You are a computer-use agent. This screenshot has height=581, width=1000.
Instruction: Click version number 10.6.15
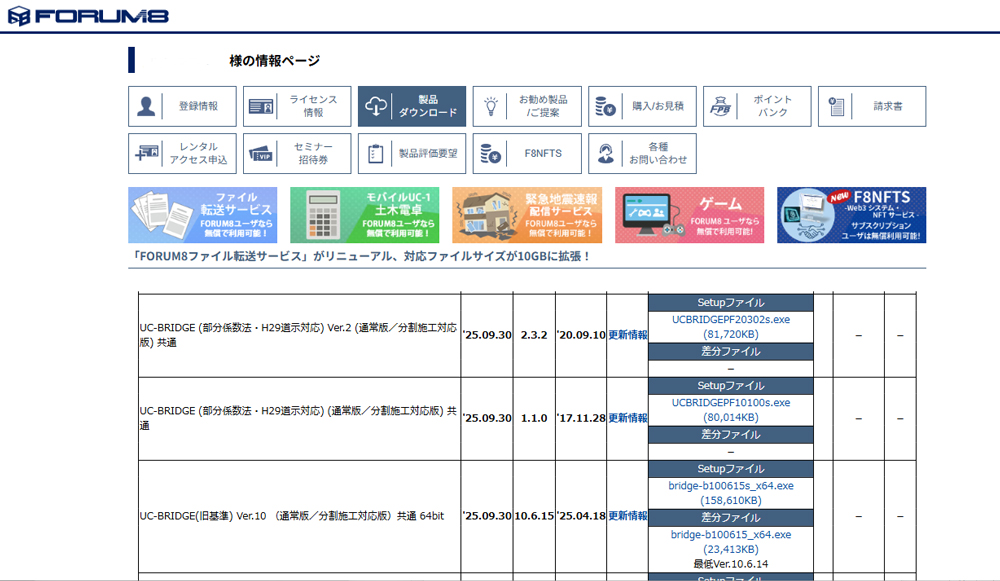(534, 516)
